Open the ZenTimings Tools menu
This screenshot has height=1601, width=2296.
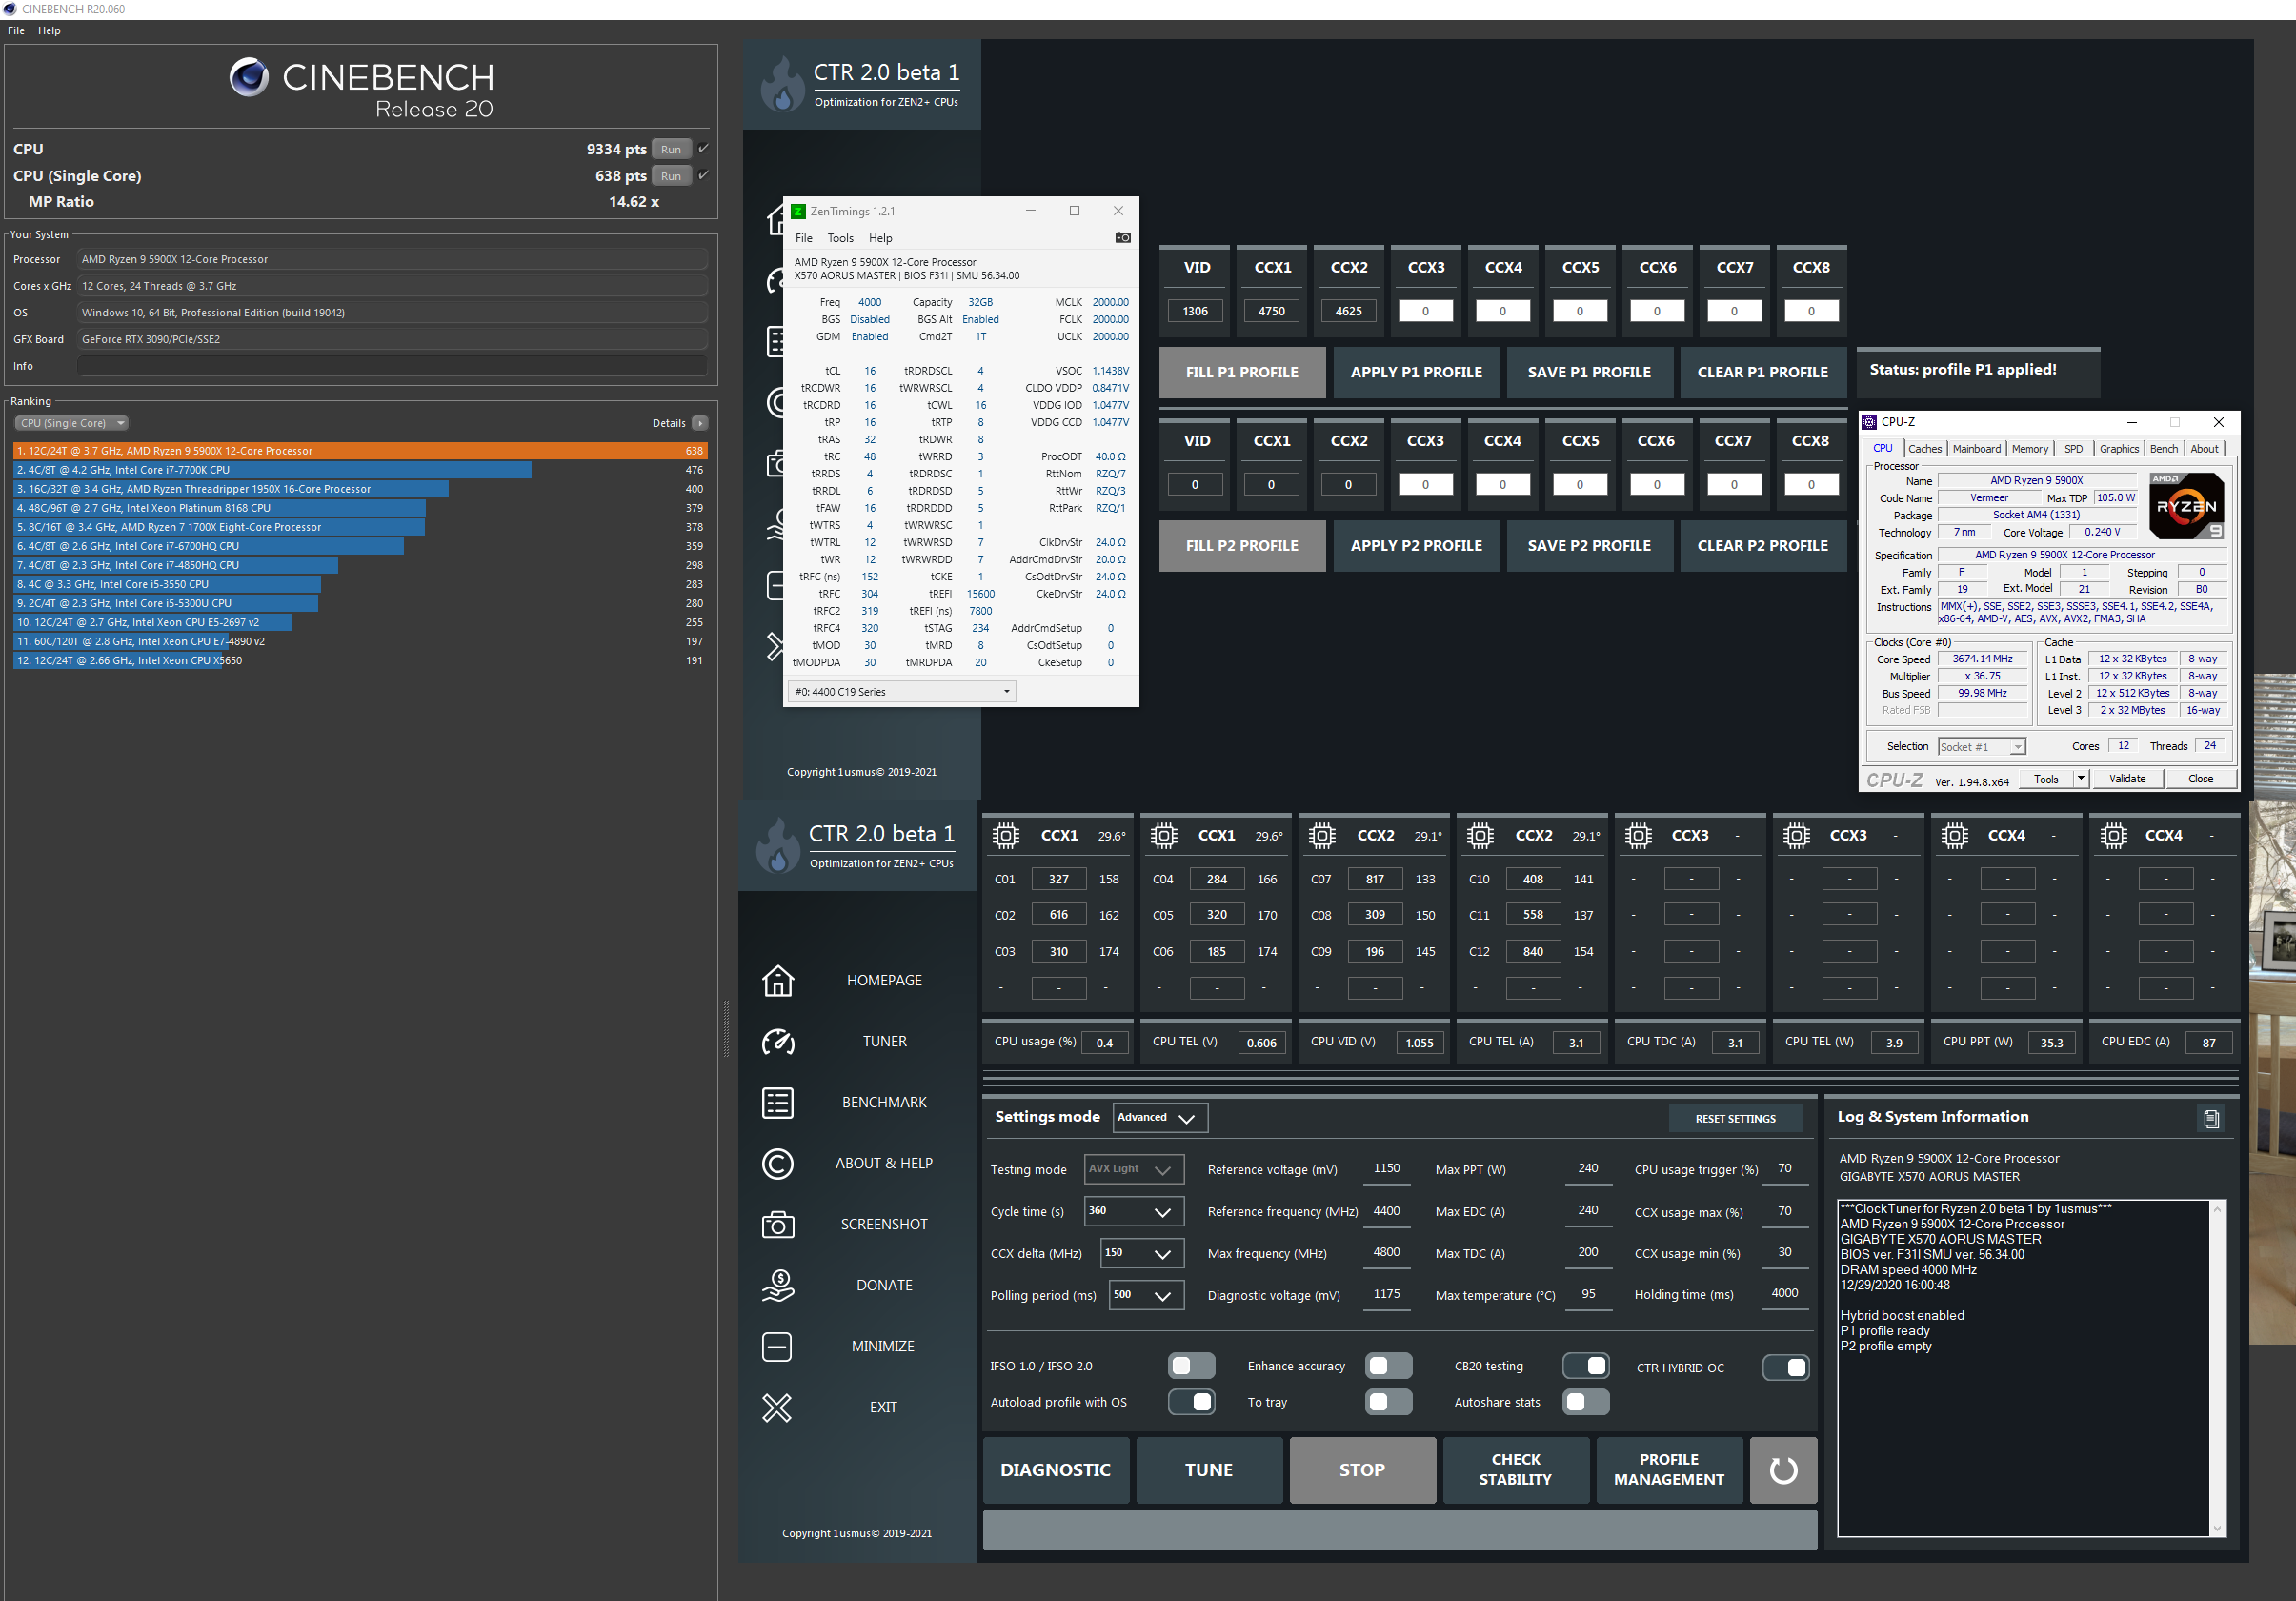tap(840, 238)
